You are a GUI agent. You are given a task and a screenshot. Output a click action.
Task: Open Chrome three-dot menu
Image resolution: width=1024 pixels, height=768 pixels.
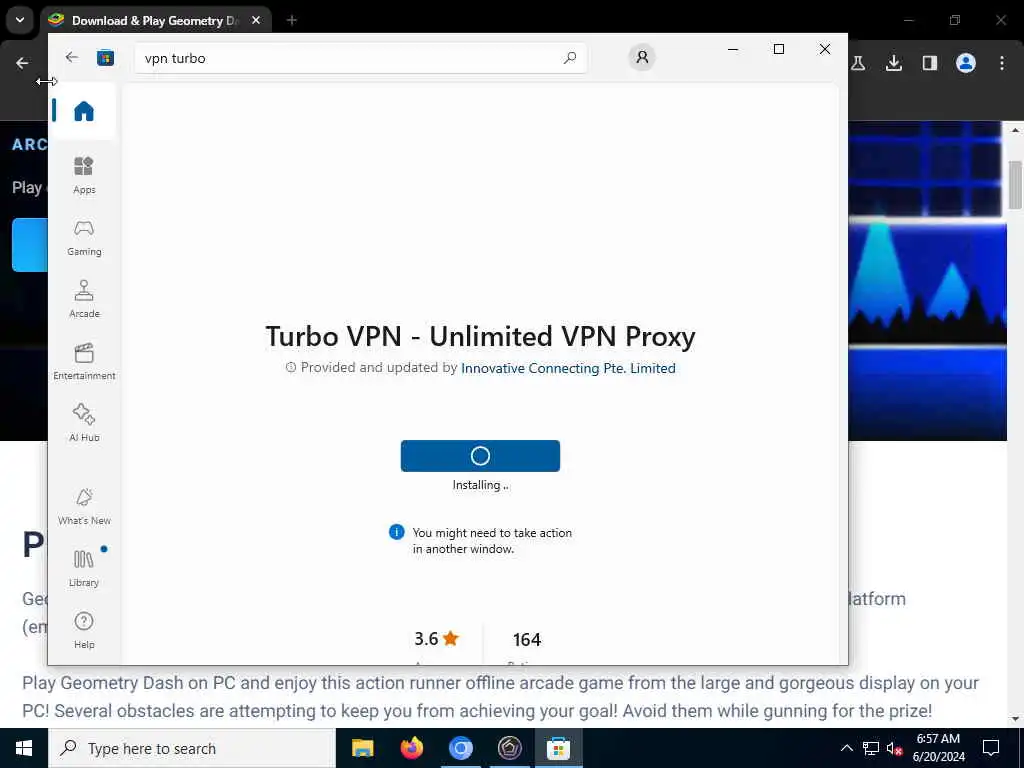(1002, 63)
